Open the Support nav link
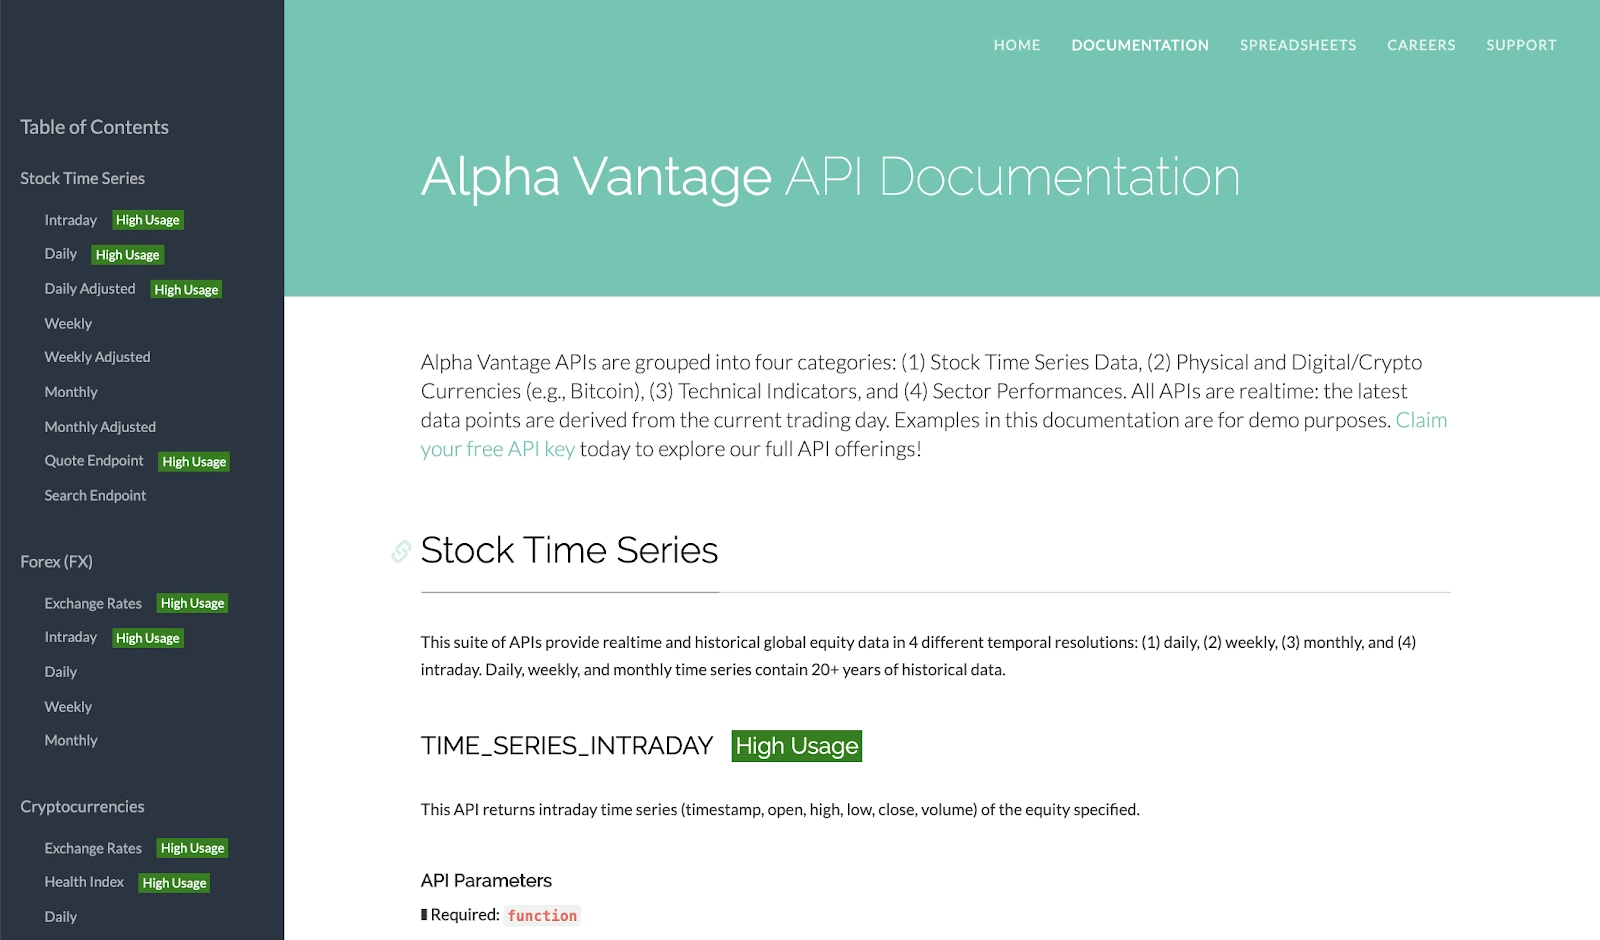 pyautogui.click(x=1520, y=45)
